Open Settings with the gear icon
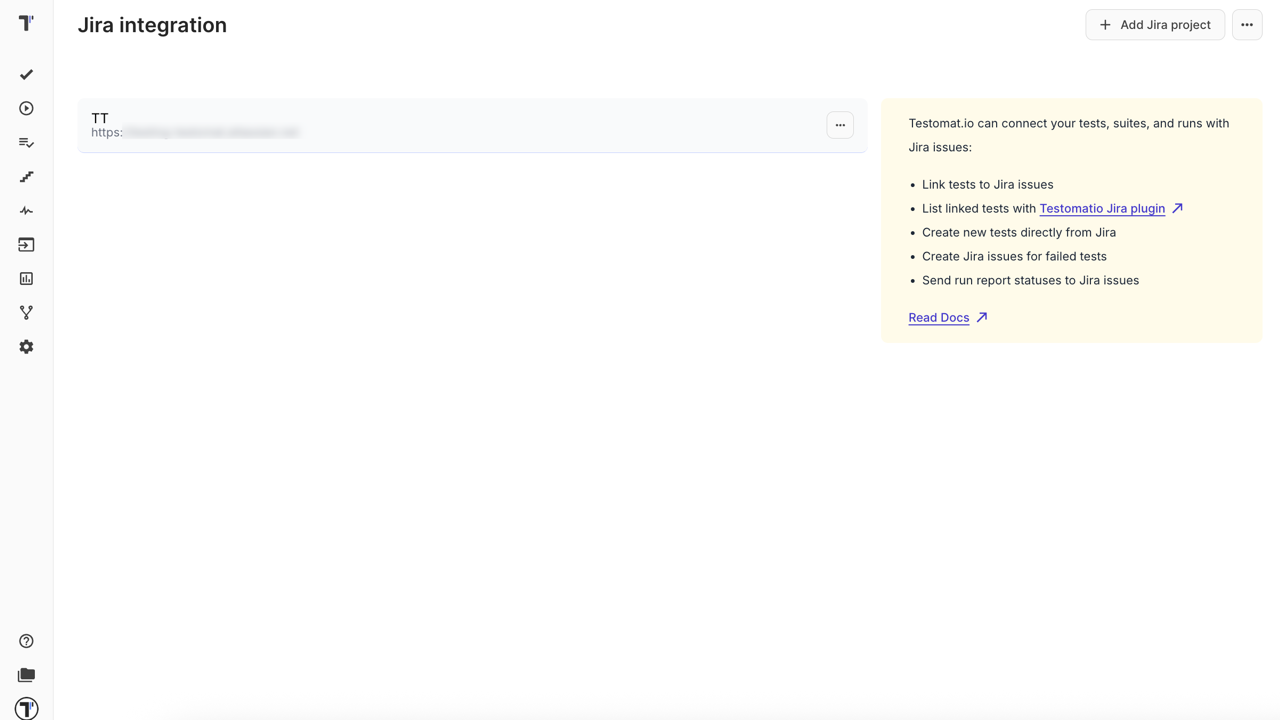This screenshot has width=1280, height=720. (26, 346)
